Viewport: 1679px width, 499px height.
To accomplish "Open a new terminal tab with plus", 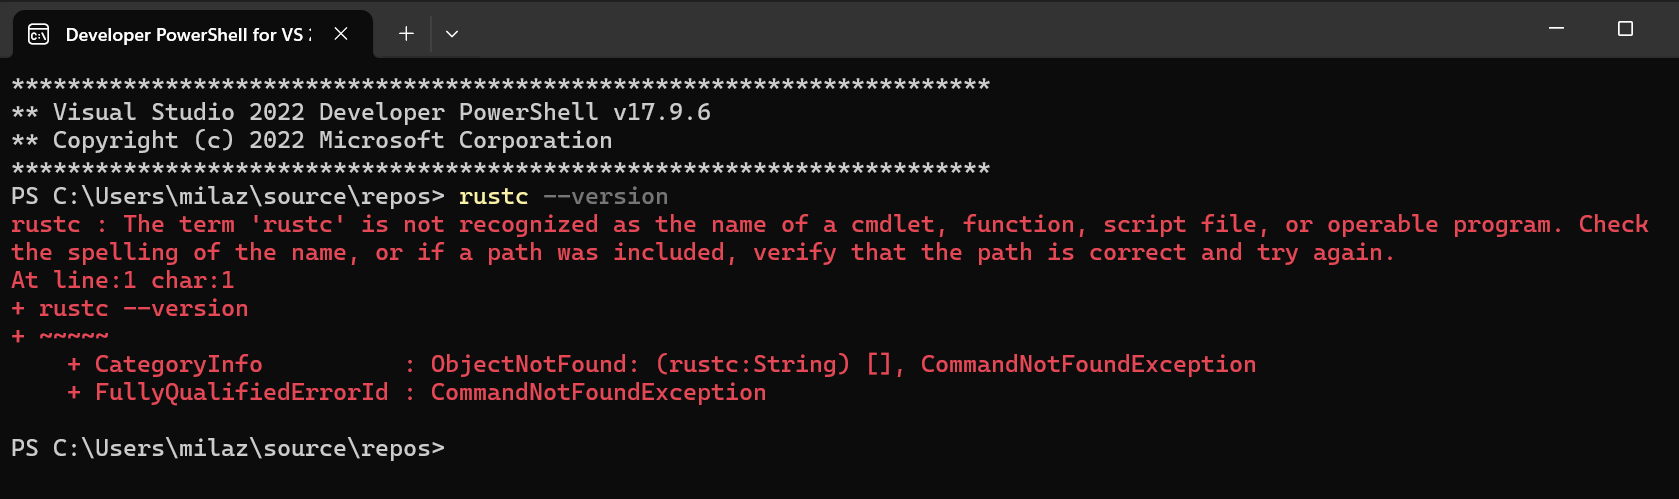I will click(406, 34).
